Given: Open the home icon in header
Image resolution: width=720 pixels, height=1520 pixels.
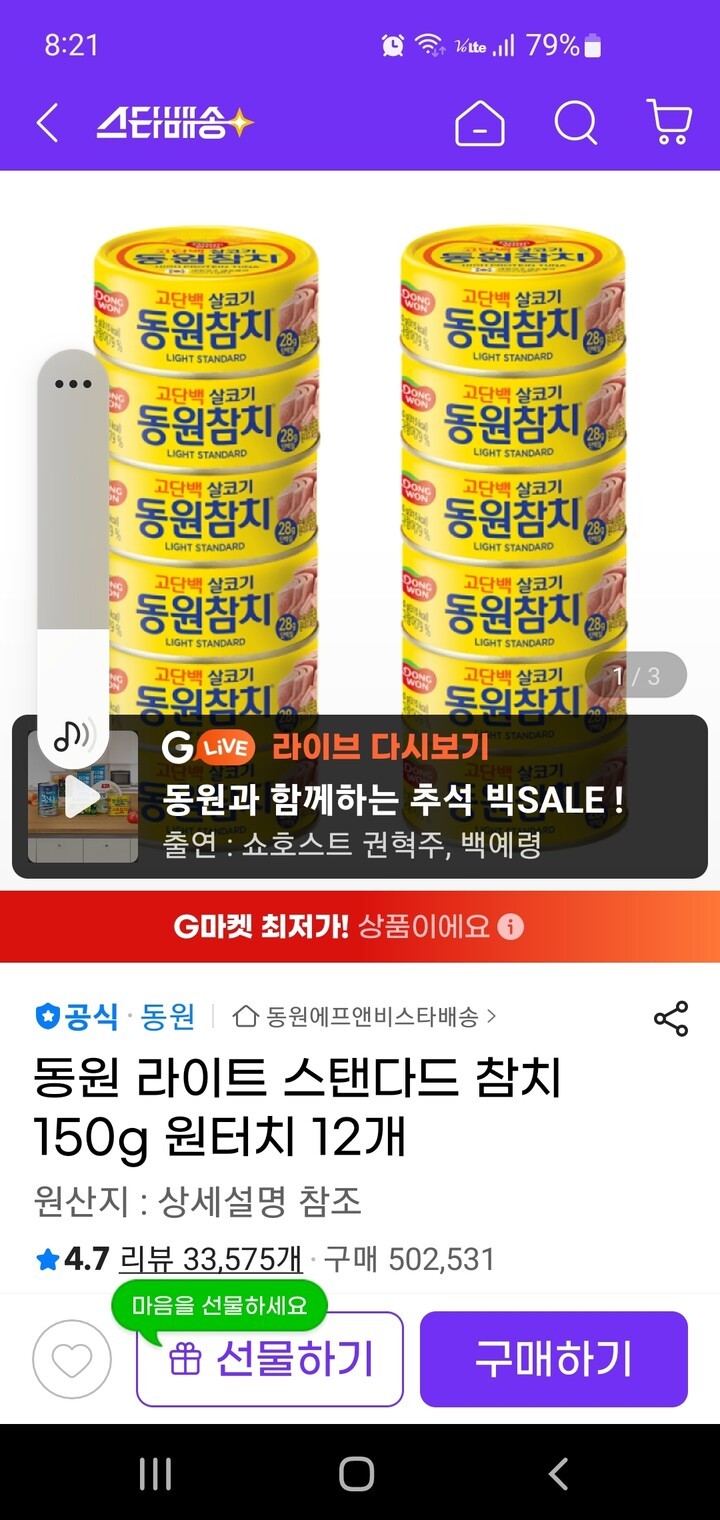Looking at the screenshot, I should coord(480,124).
